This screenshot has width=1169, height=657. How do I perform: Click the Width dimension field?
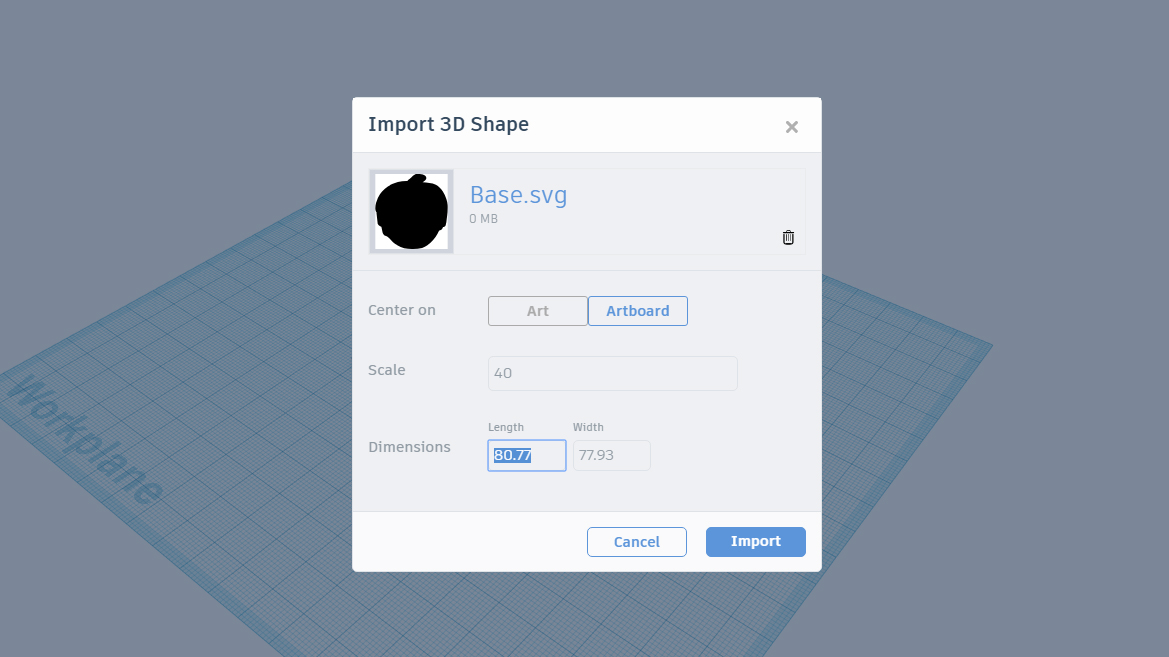(611, 456)
